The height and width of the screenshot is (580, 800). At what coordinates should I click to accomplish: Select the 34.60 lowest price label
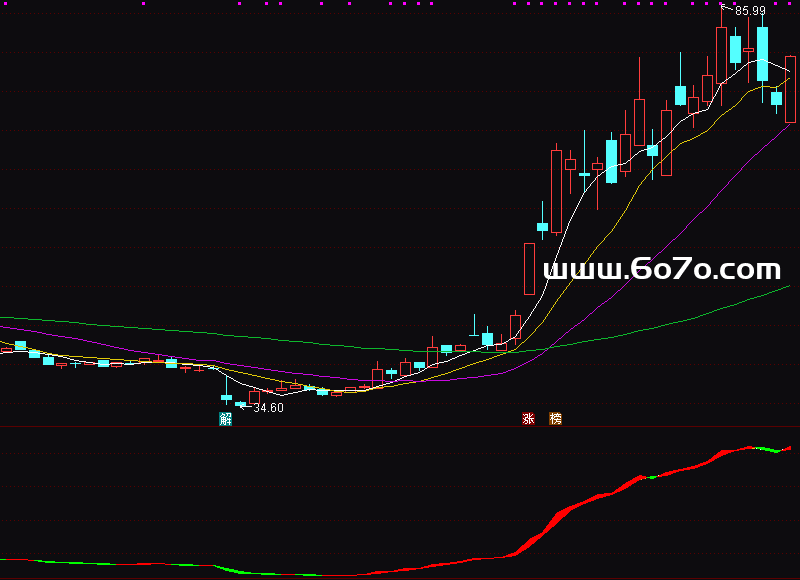pos(268,408)
